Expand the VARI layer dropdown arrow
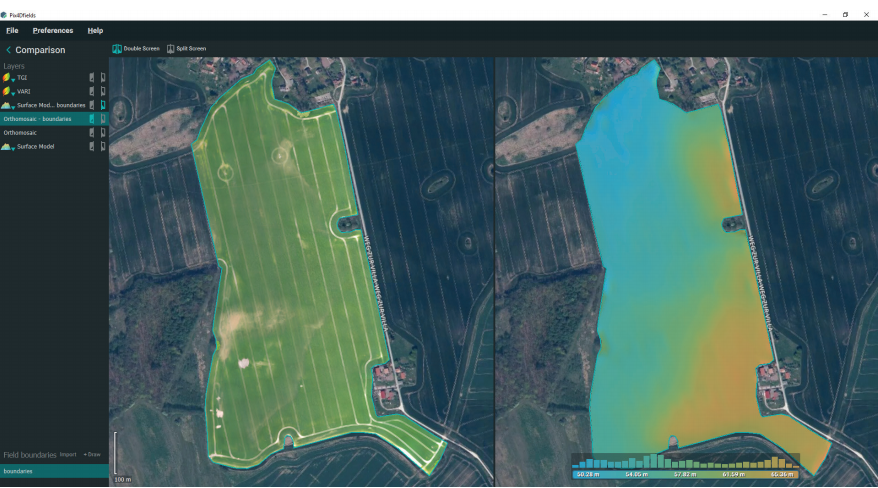Image resolution: width=878 pixels, height=488 pixels. click(14, 93)
